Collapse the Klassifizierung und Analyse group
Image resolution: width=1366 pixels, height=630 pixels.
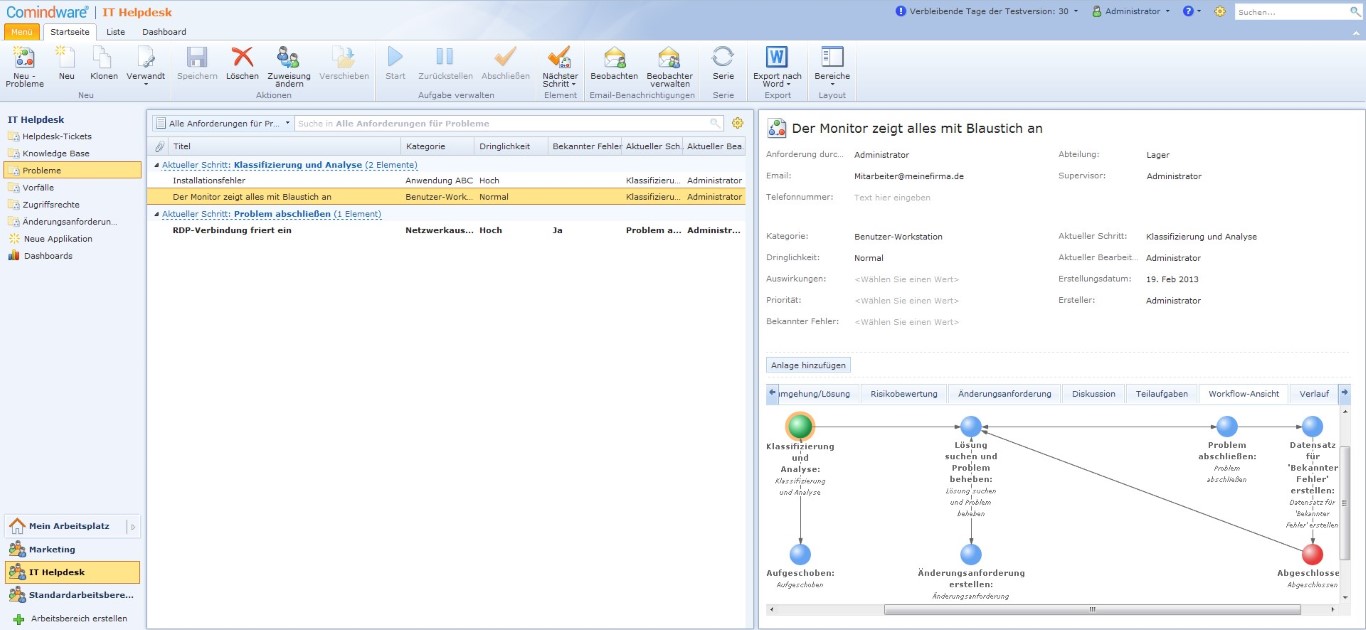click(155, 165)
